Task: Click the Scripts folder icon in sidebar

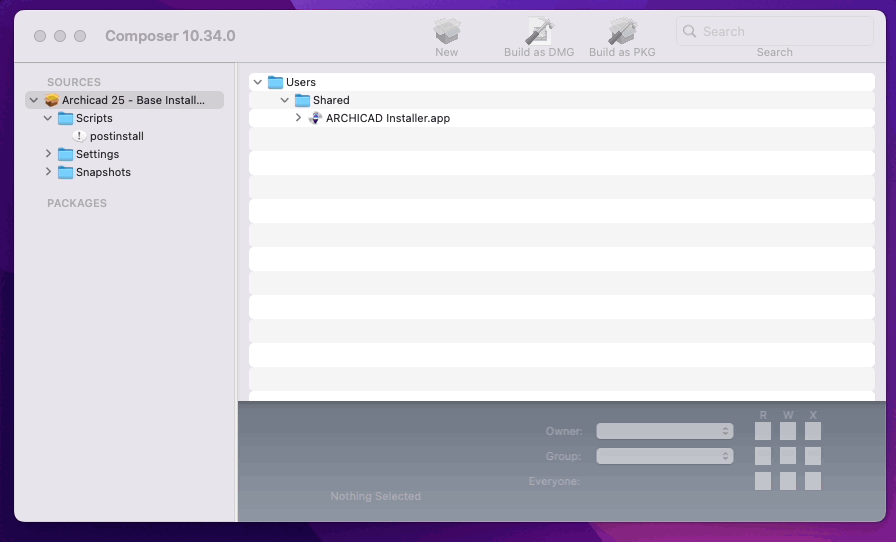Action: point(66,118)
